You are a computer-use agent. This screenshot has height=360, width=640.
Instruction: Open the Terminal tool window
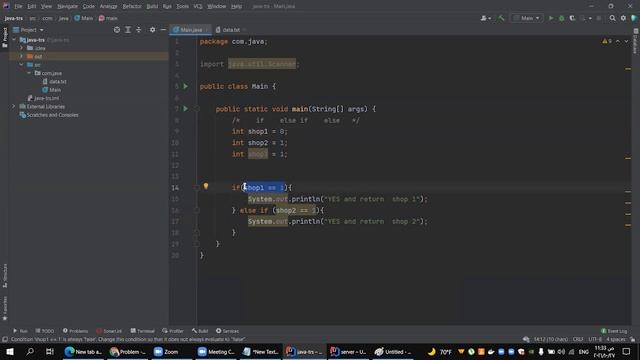pyautogui.click(x=142, y=331)
